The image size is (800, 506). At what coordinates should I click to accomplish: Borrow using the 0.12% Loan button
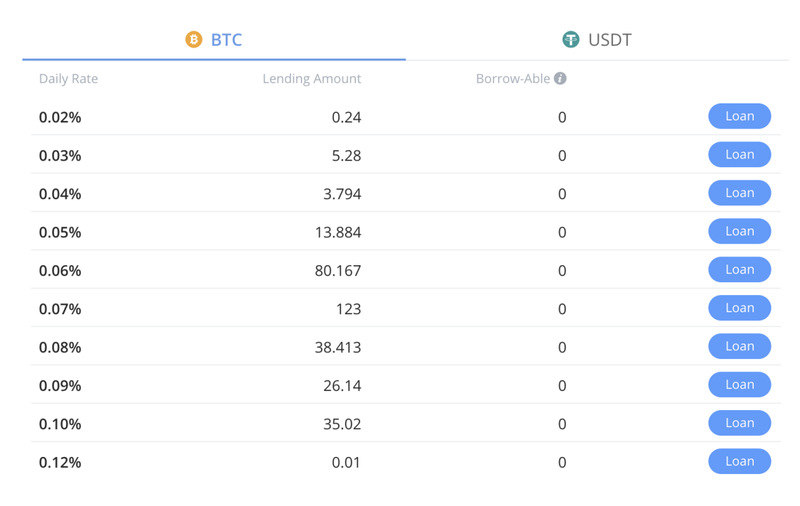tap(739, 461)
